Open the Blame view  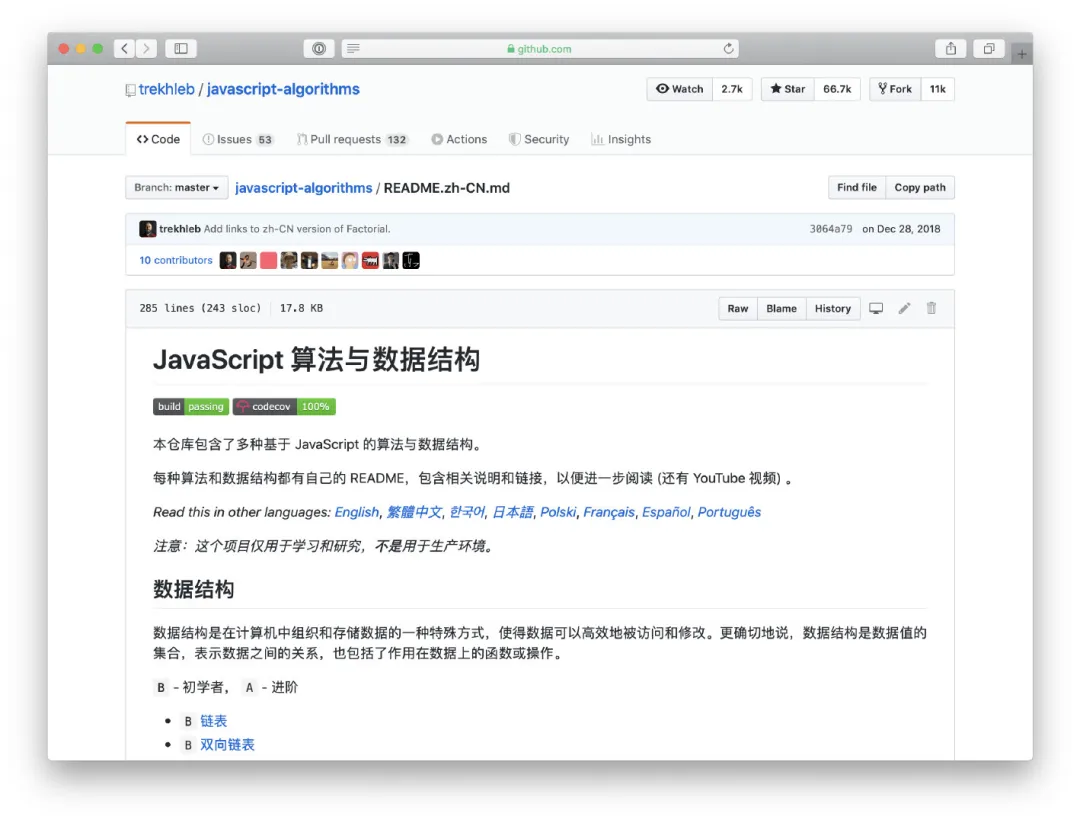coord(781,309)
